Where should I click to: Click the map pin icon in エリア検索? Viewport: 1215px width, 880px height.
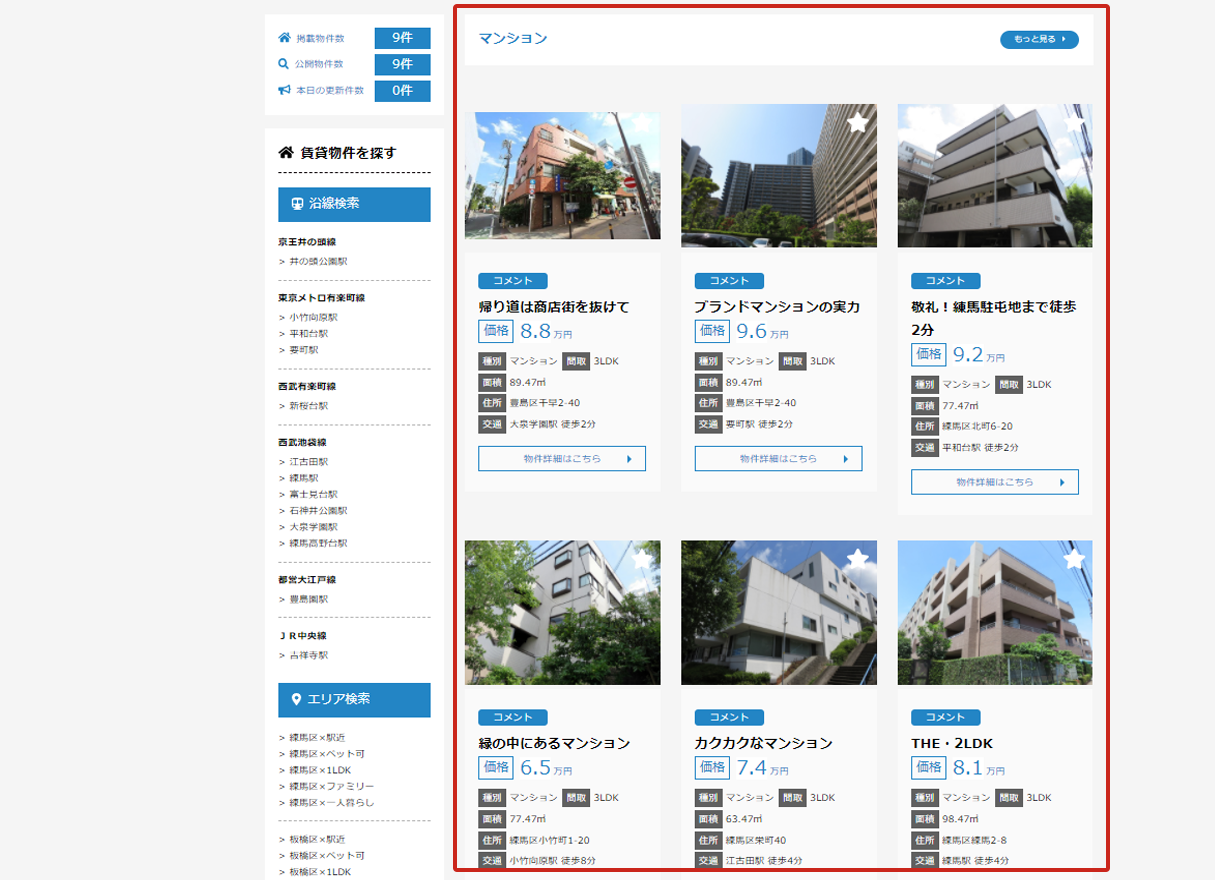297,700
